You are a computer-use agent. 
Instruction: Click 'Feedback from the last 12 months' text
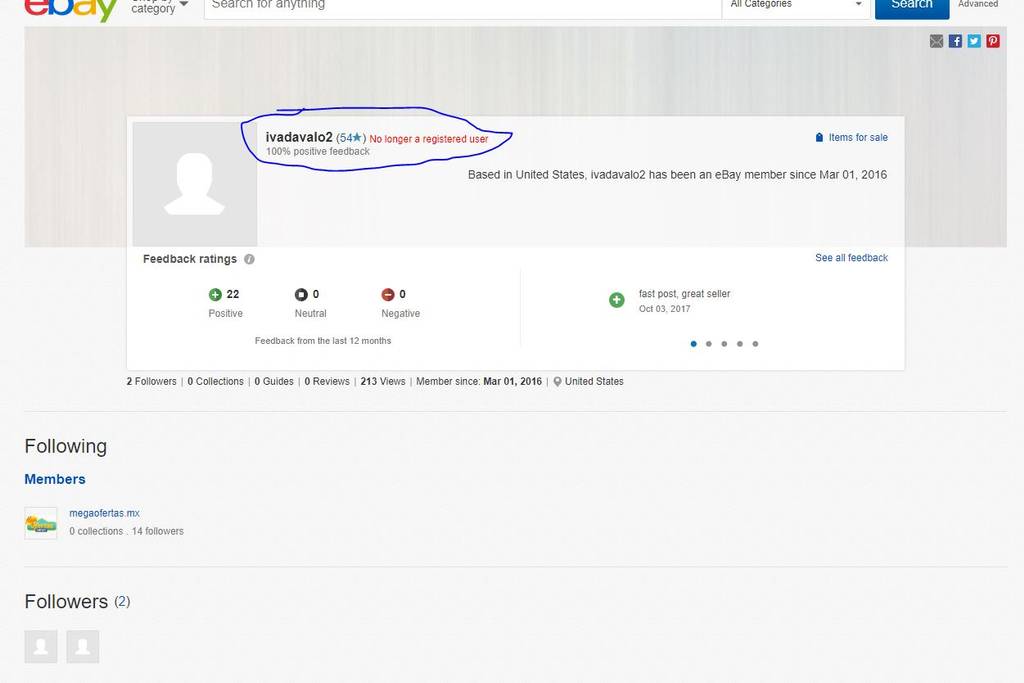[323, 341]
